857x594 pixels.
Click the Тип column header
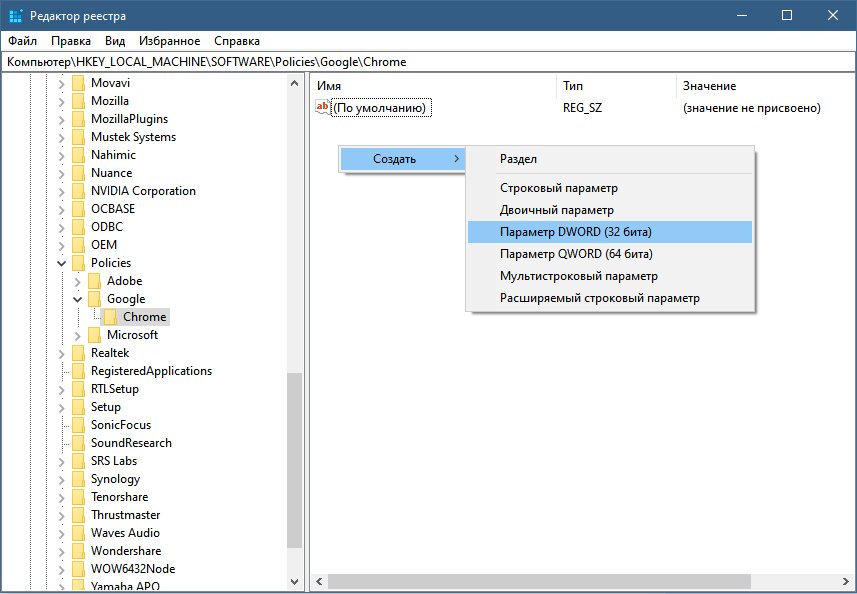(618, 86)
